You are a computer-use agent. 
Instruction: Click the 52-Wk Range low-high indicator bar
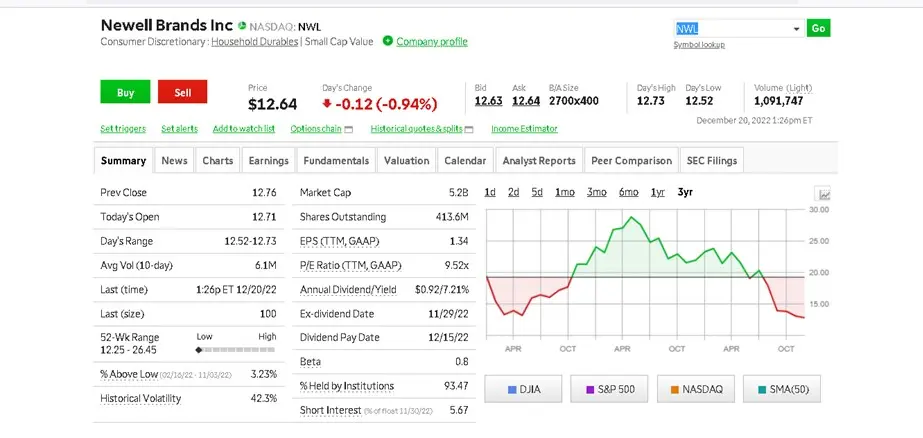pyautogui.click(x=235, y=350)
